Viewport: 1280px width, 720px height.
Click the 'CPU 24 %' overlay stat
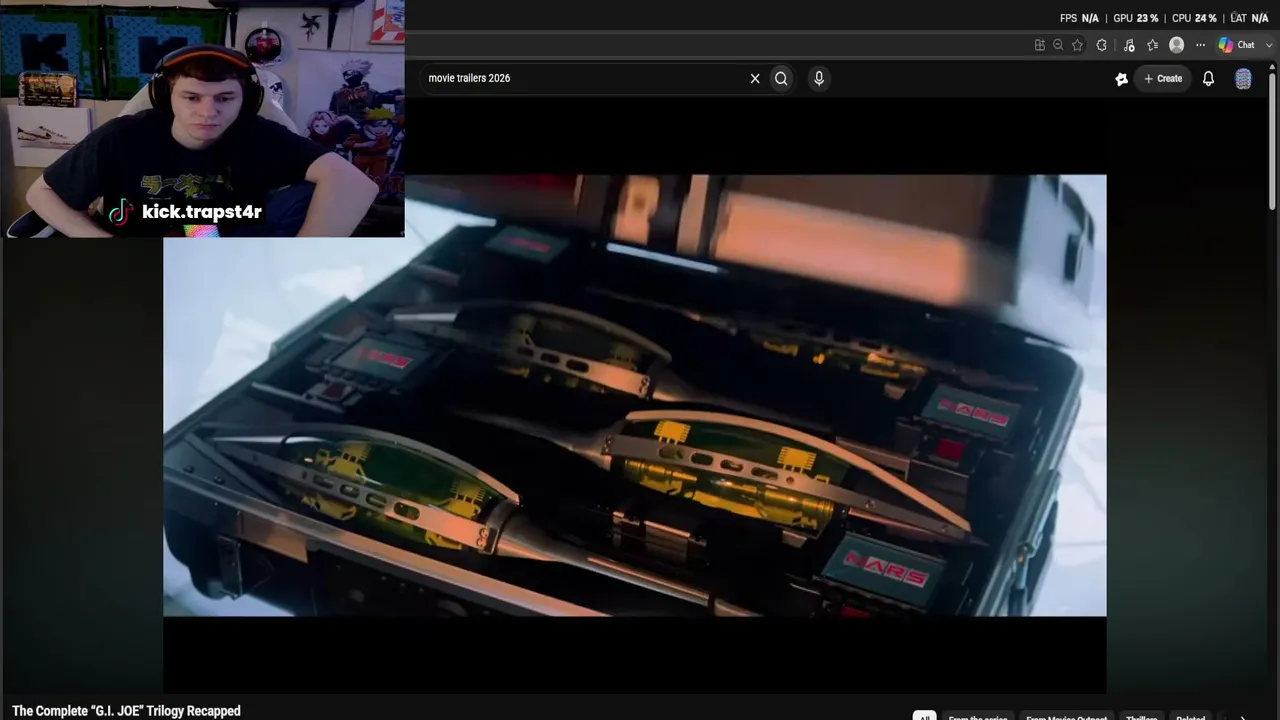click(x=1194, y=18)
